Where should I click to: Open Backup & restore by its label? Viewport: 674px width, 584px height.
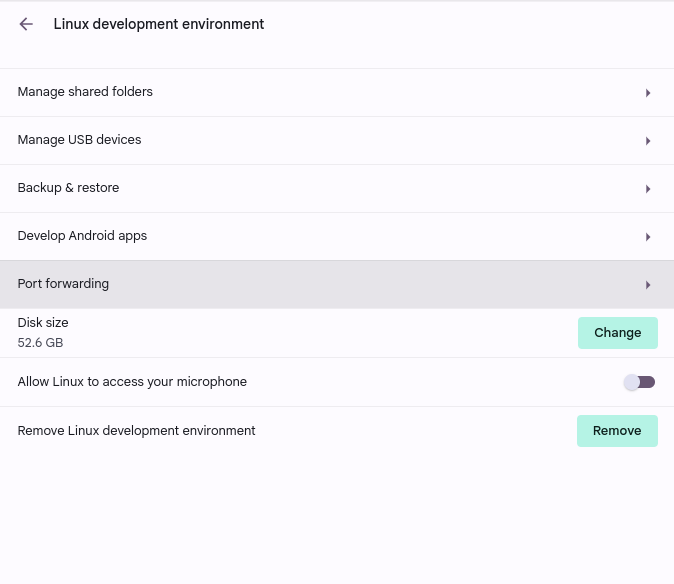point(68,188)
